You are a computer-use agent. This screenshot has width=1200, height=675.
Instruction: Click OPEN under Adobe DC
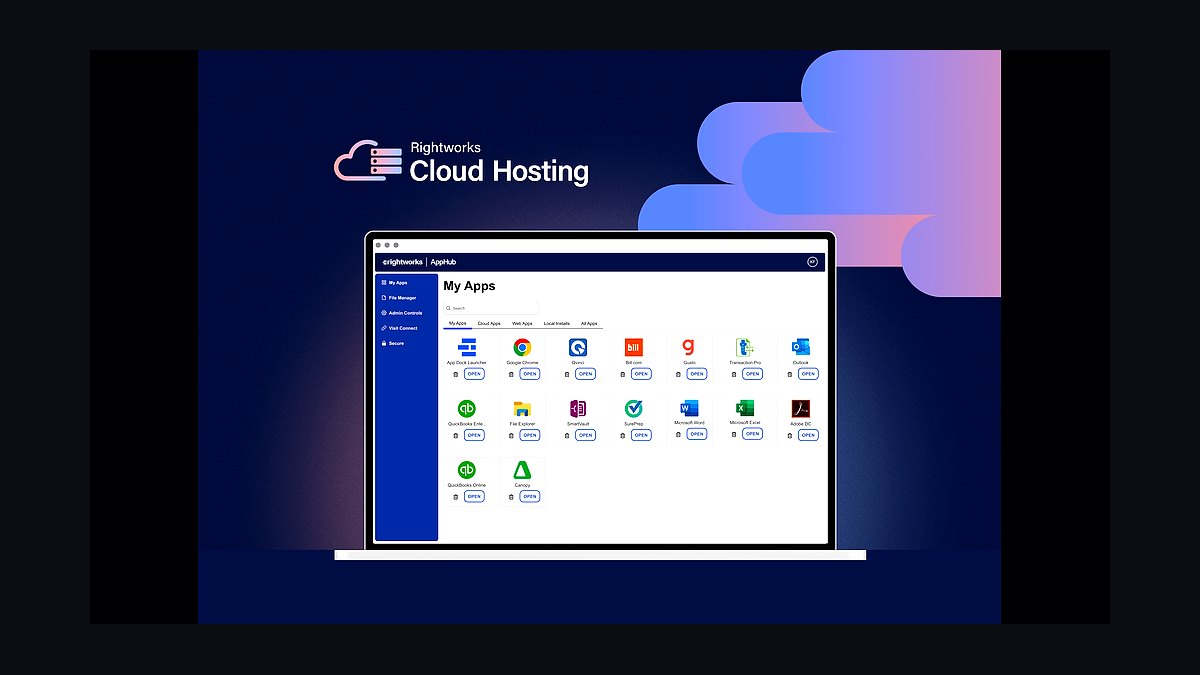[809, 435]
